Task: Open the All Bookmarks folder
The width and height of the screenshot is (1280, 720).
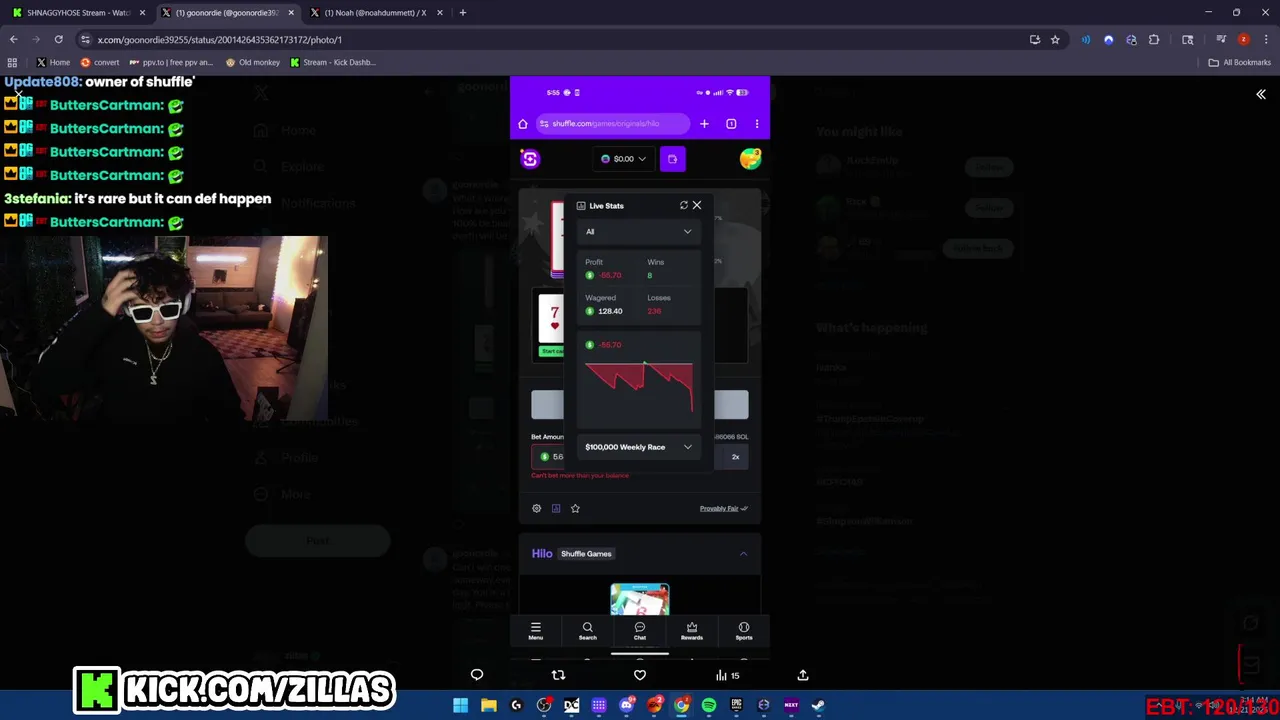Action: click(x=1239, y=62)
